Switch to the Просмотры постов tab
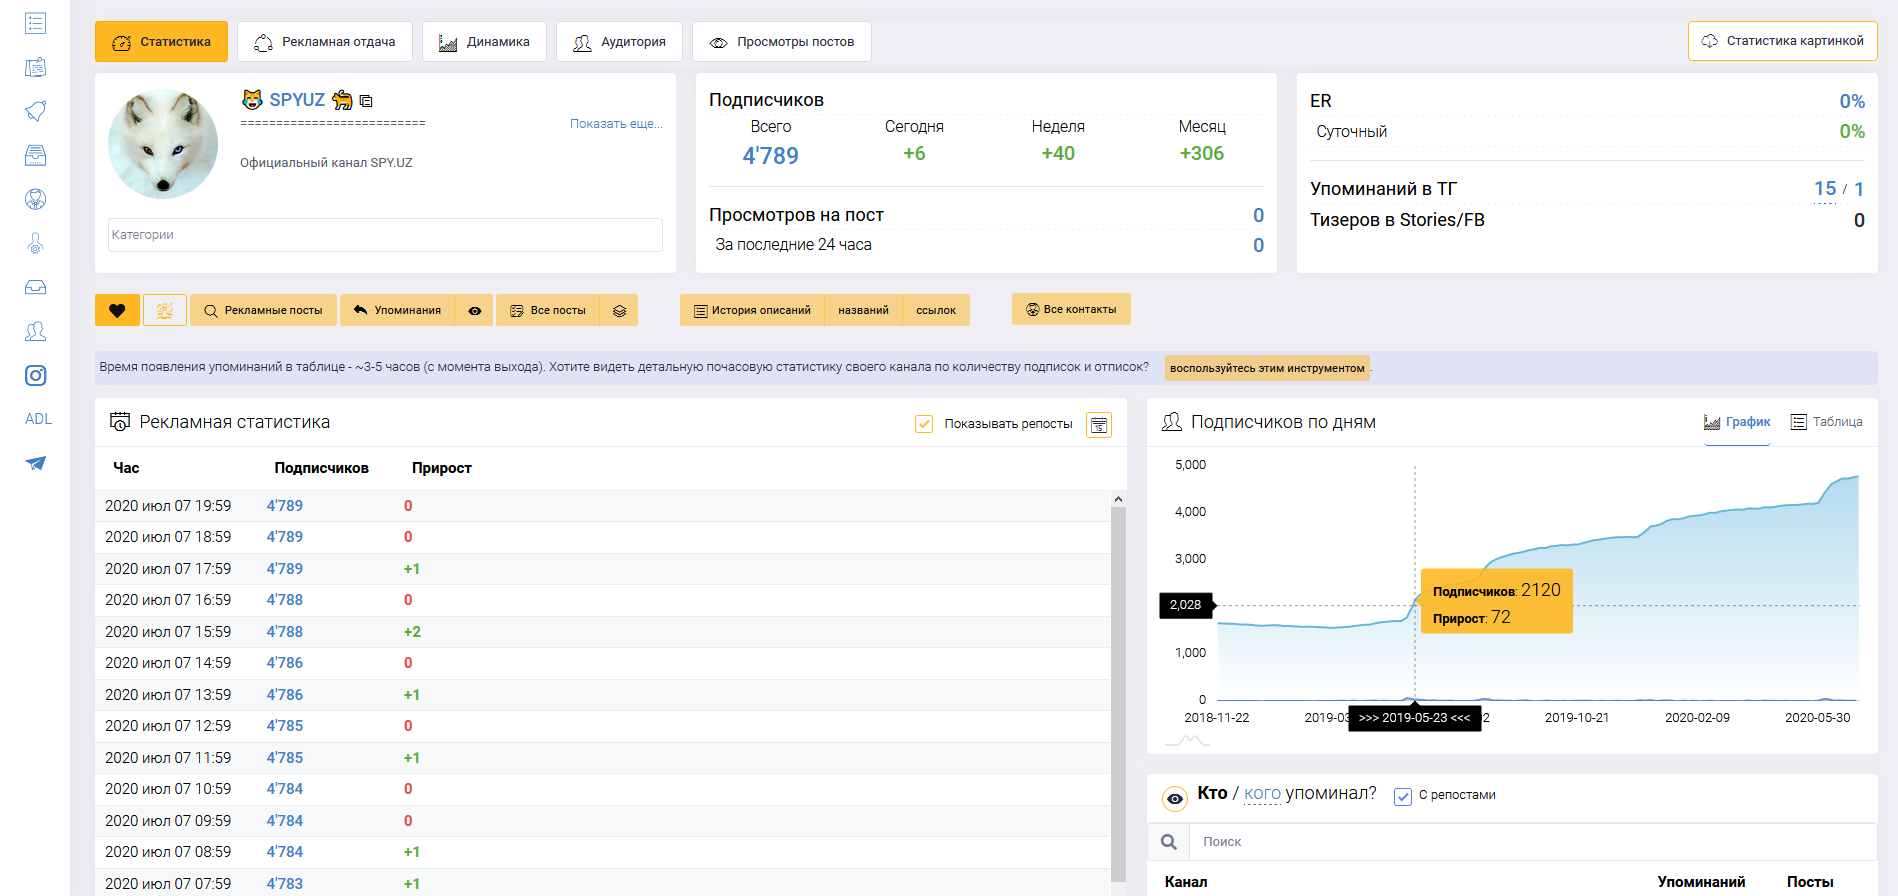 point(782,42)
